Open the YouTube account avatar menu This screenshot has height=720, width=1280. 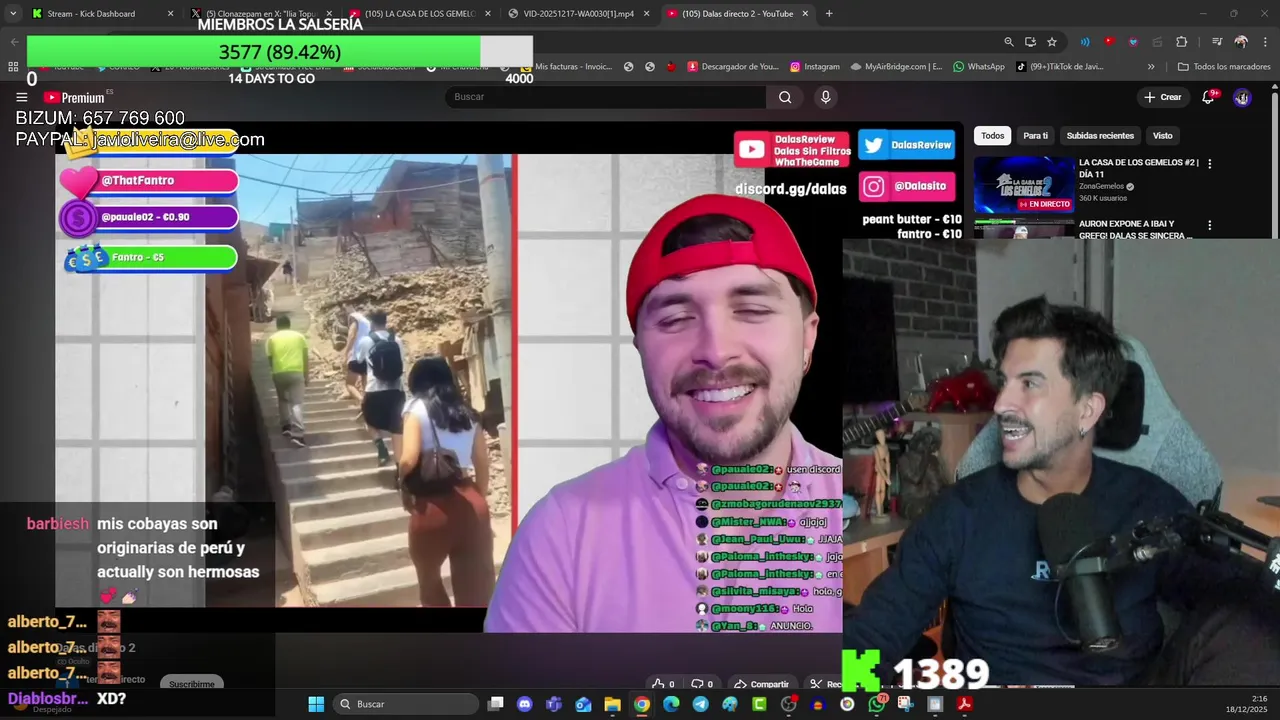[1242, 97]
